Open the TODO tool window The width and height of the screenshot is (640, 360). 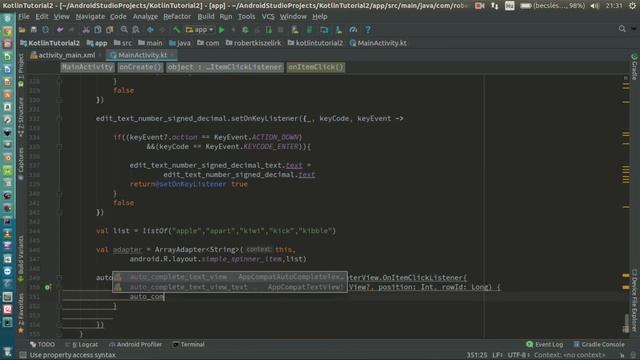(x=42, y=344)
